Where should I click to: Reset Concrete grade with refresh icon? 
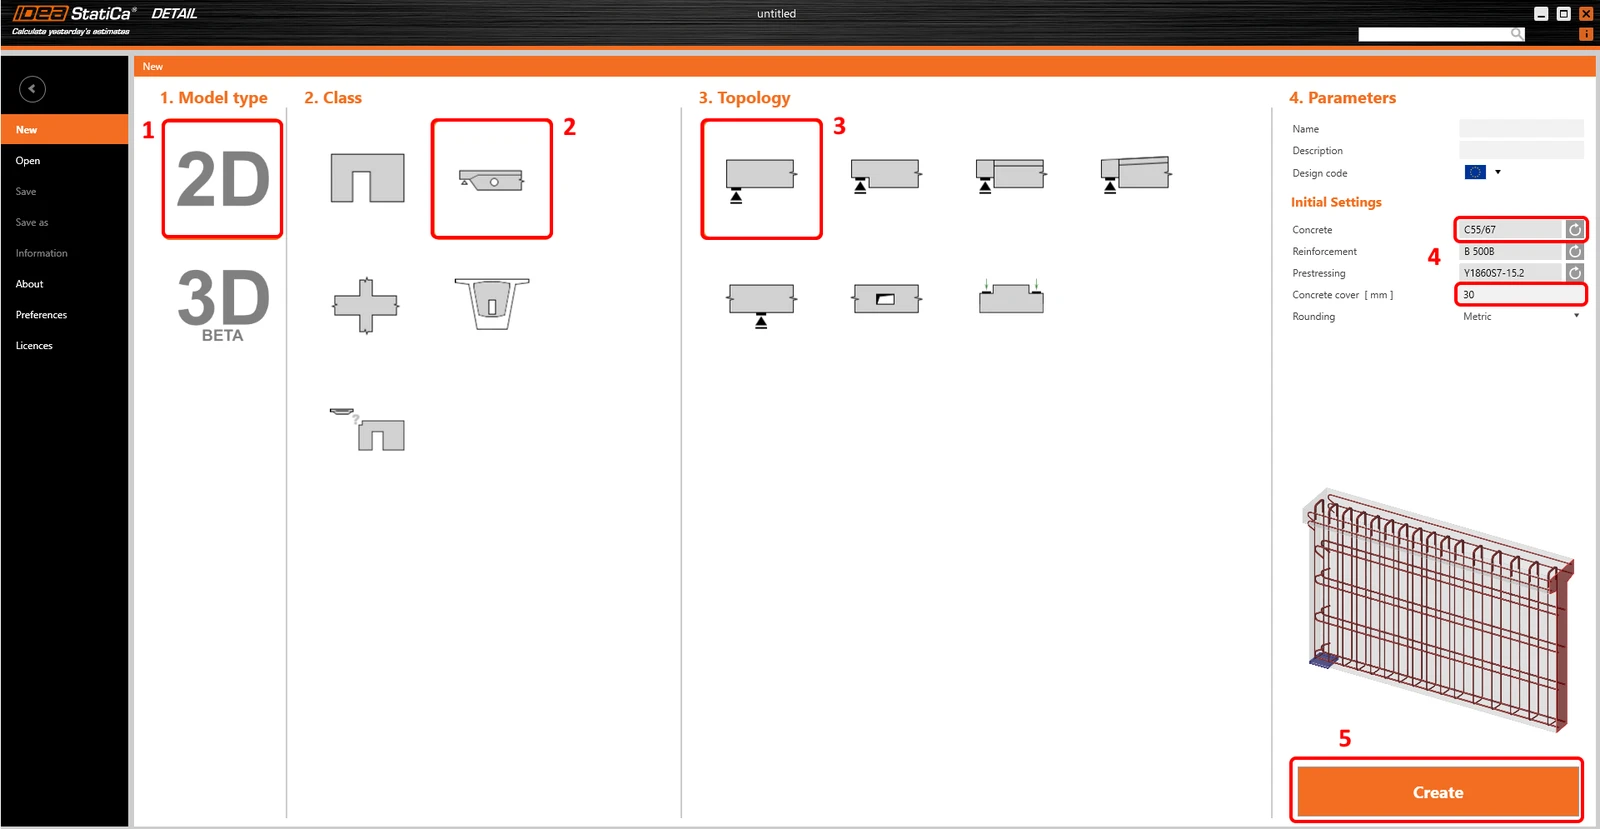[x=1575, y=230]
